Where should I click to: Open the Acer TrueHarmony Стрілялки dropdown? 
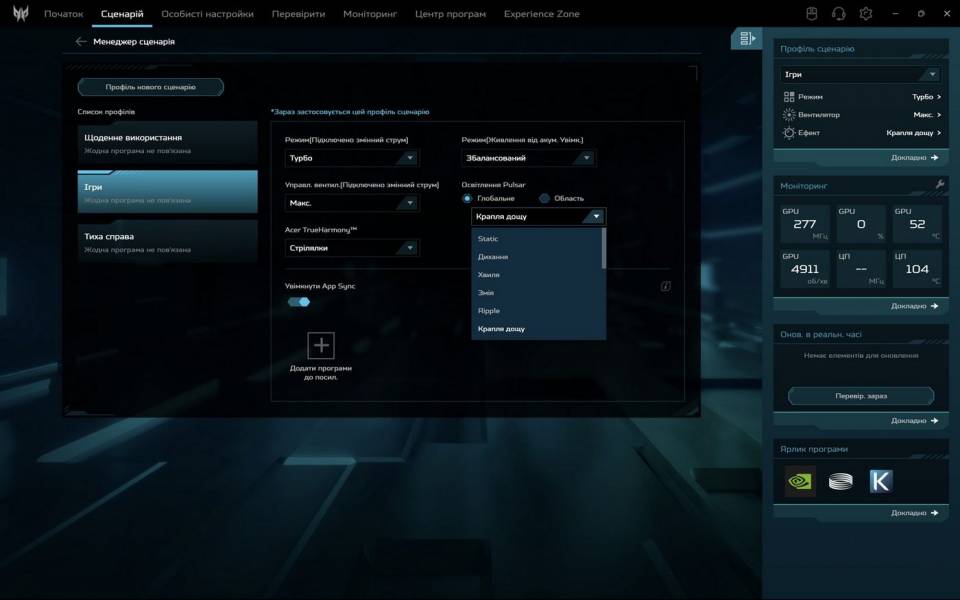(x=352, y=248)
